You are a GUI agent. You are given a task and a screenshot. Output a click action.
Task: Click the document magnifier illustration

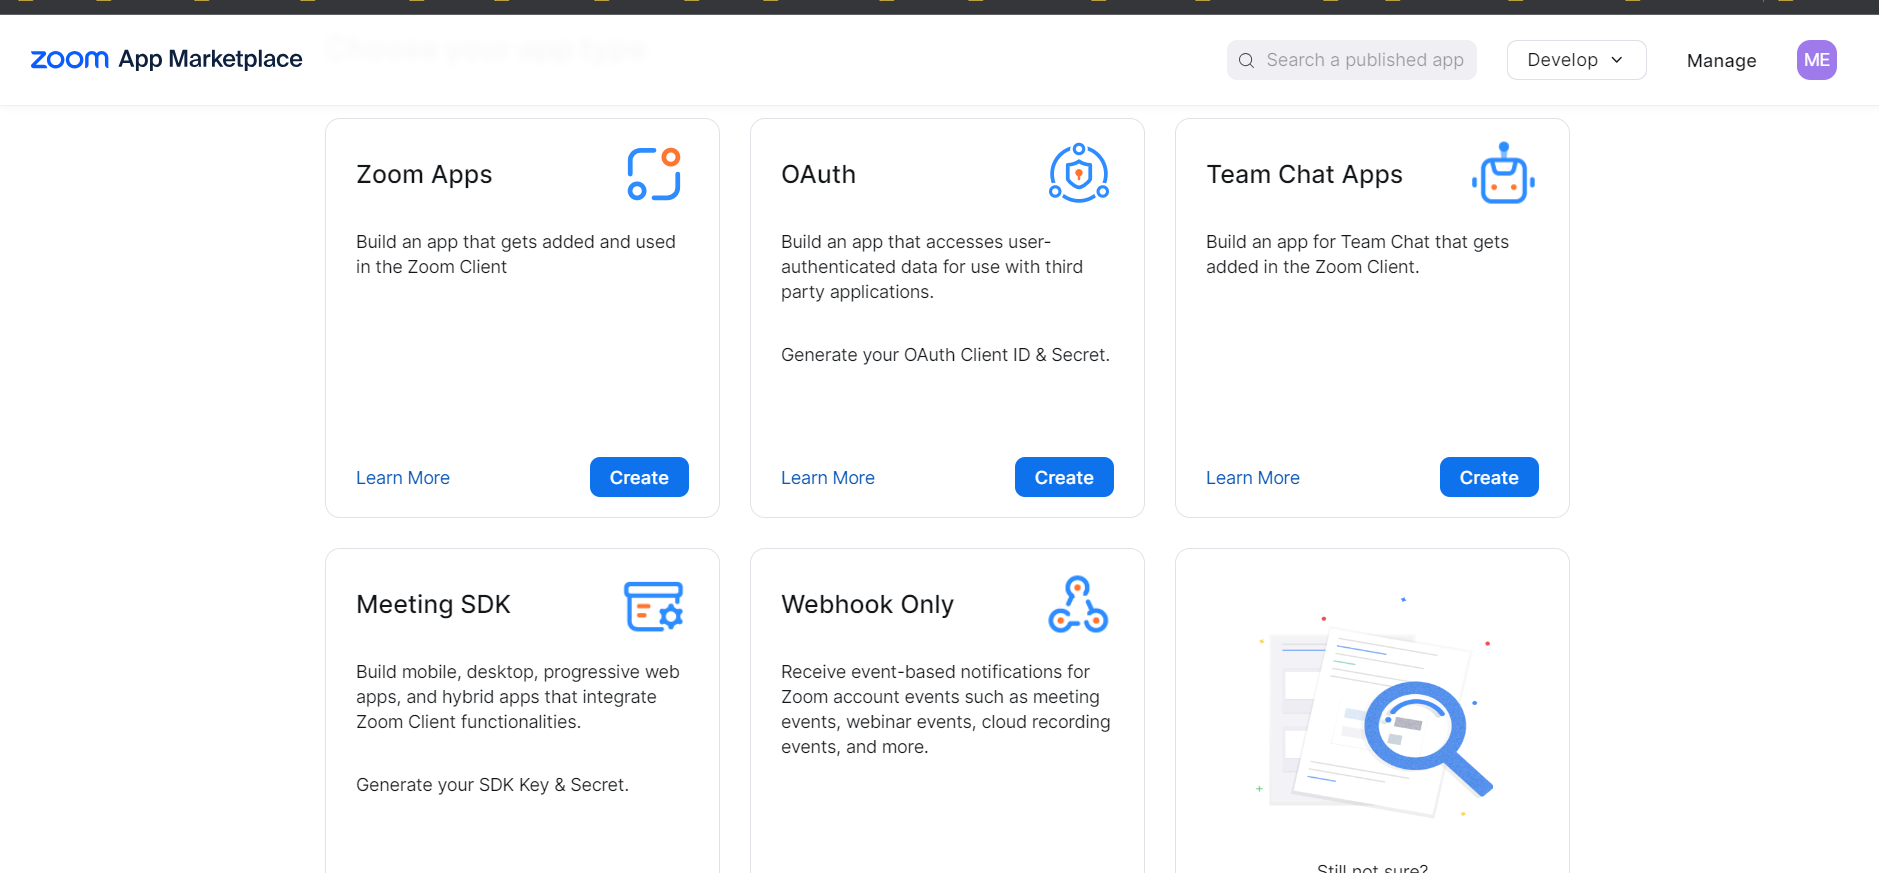(1374, 707)
